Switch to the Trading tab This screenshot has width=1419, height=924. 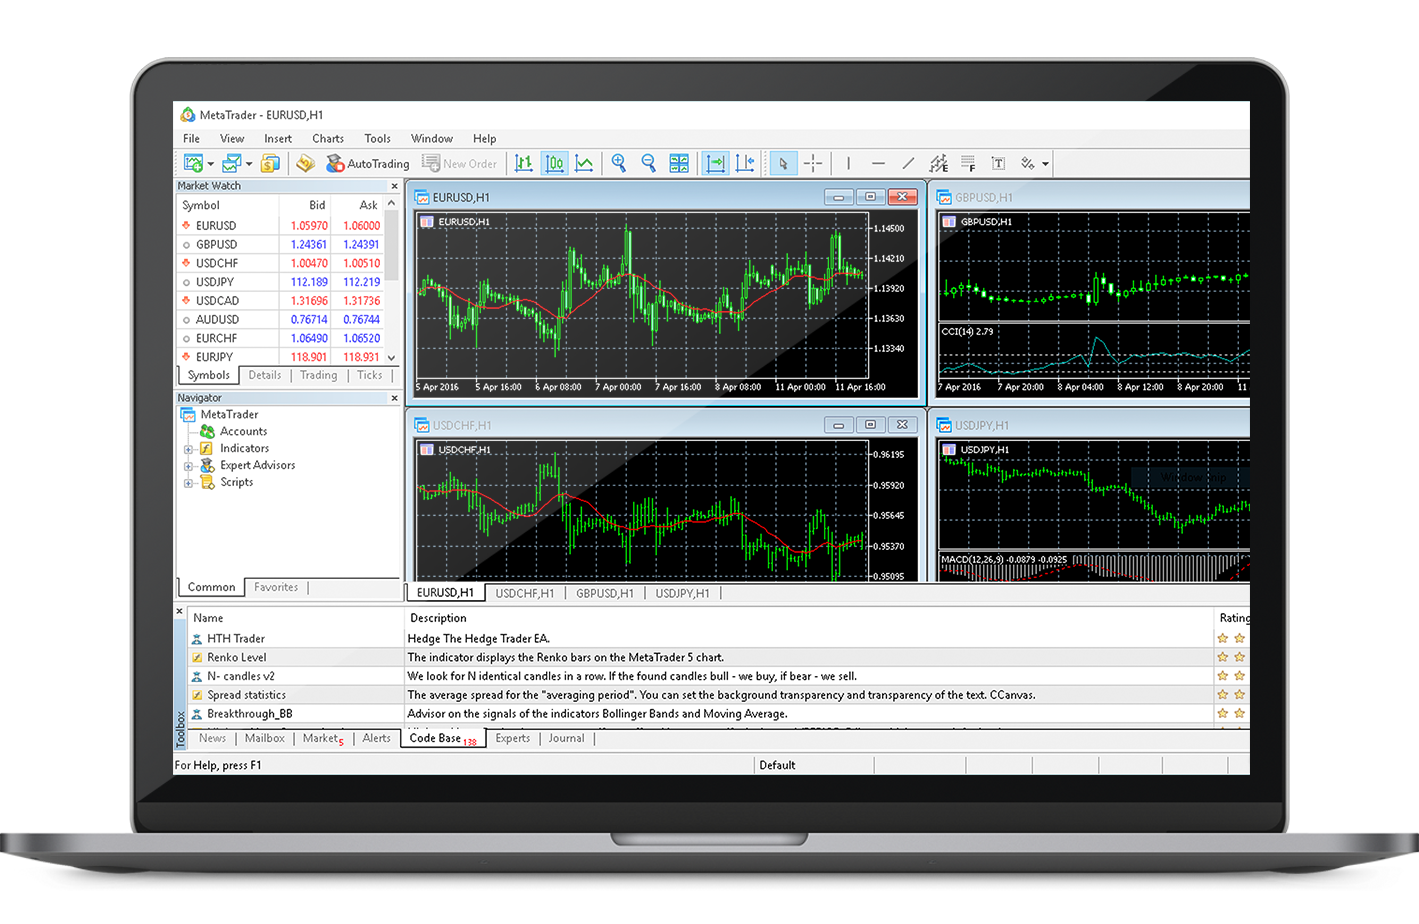click(x=319, y=375)
